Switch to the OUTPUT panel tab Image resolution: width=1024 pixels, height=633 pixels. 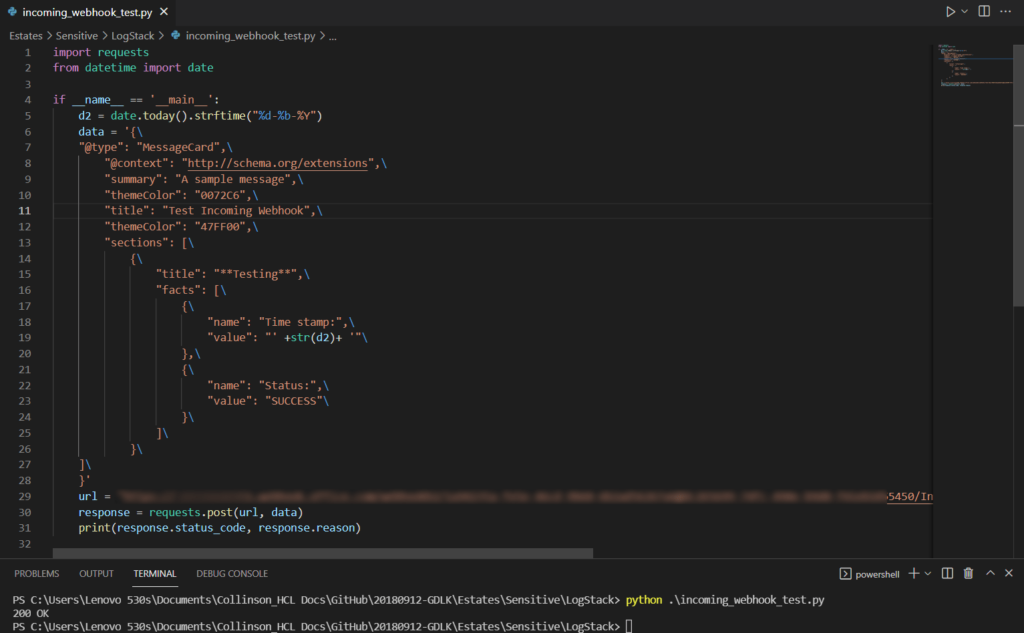[x=96, y=574]
